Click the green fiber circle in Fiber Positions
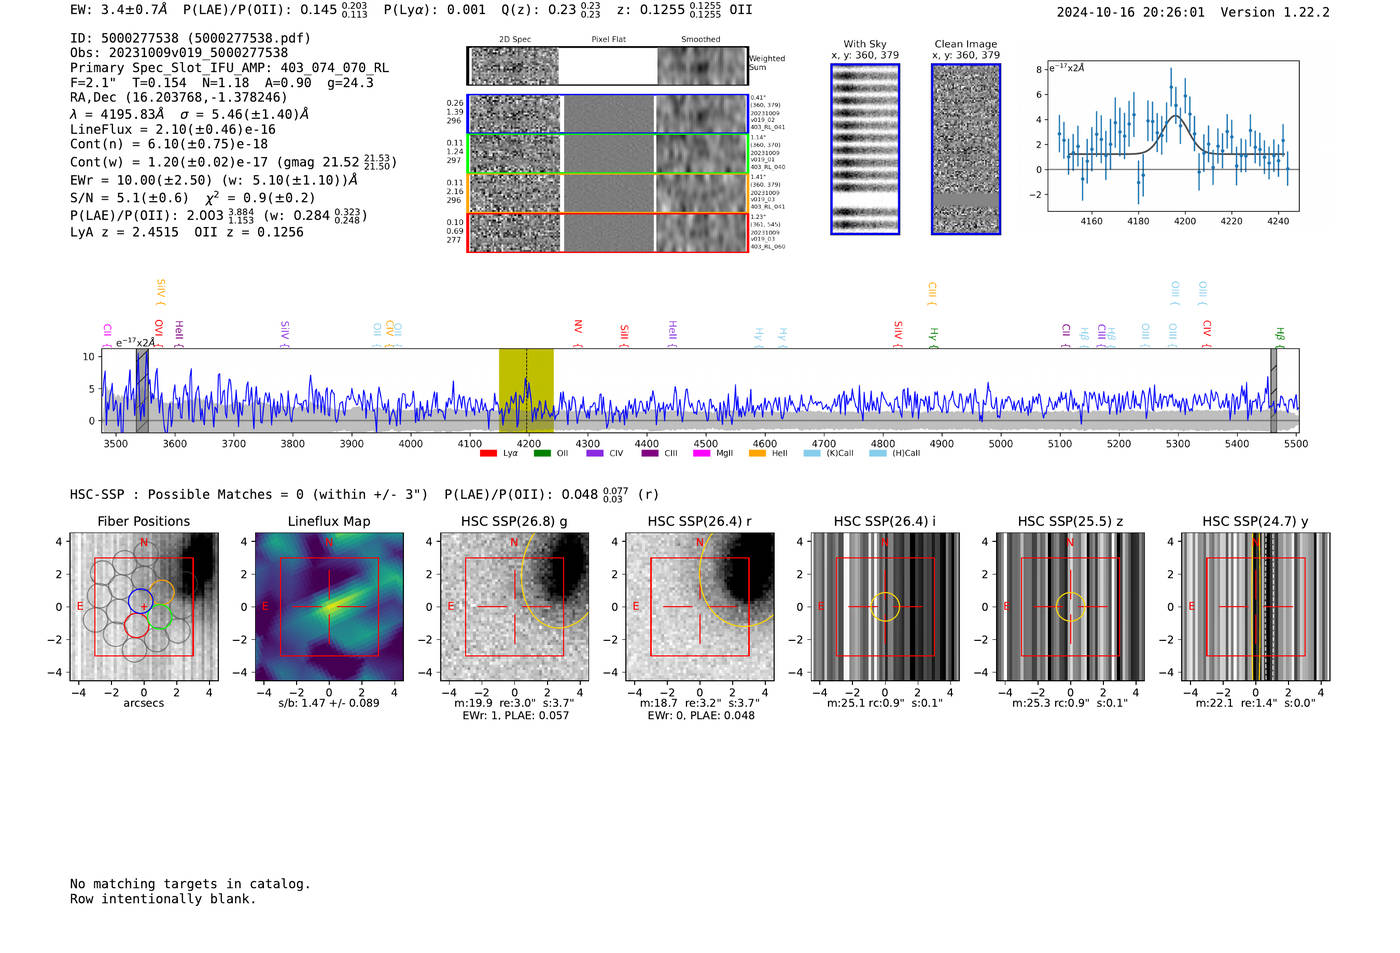The height and width of the screenshot is (953, 1400). [160, 615]
